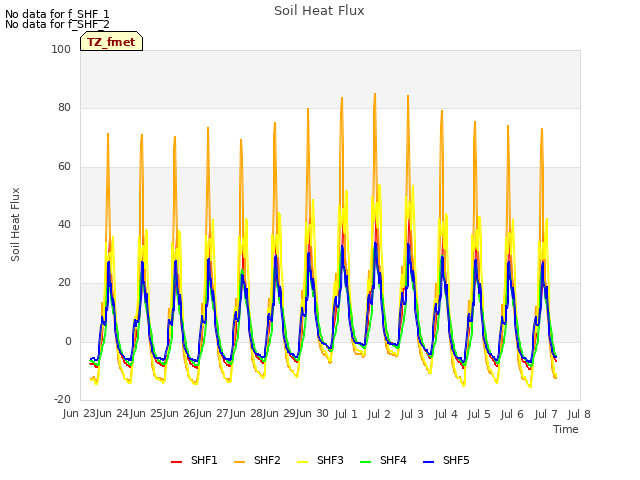Click the Jul 8 x-axis tick label

579,414
